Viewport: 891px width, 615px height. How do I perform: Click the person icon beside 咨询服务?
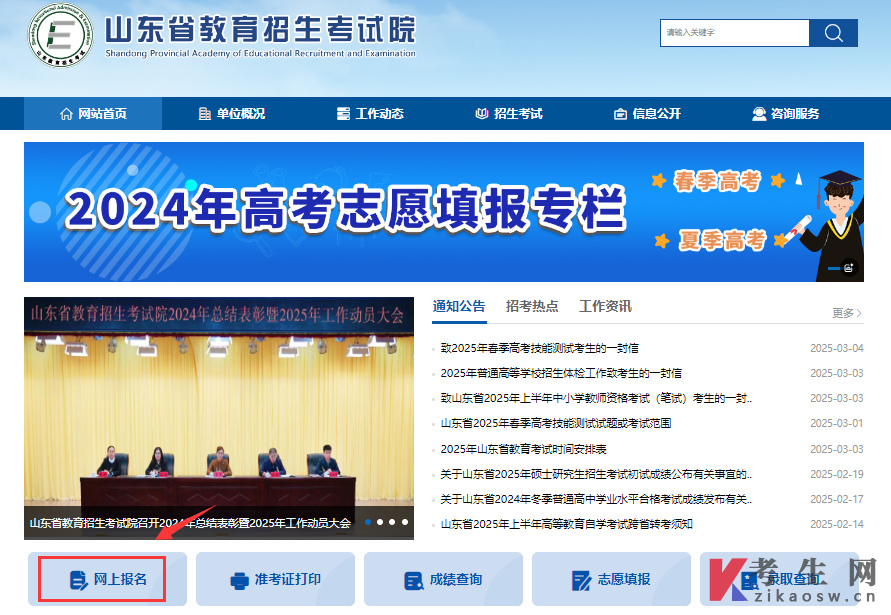(759, 114)
